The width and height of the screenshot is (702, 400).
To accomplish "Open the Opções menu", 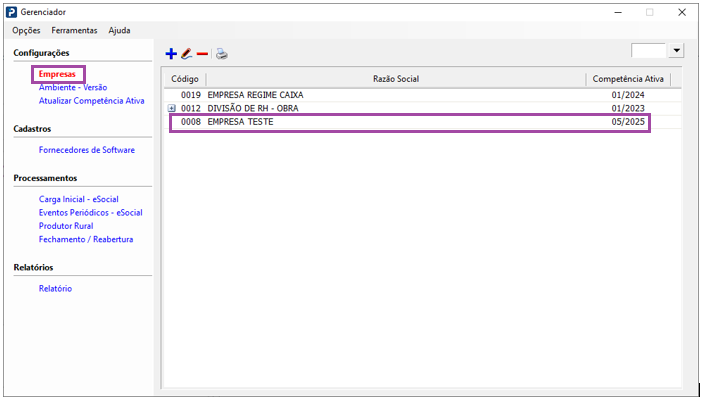I will [26, 30].
